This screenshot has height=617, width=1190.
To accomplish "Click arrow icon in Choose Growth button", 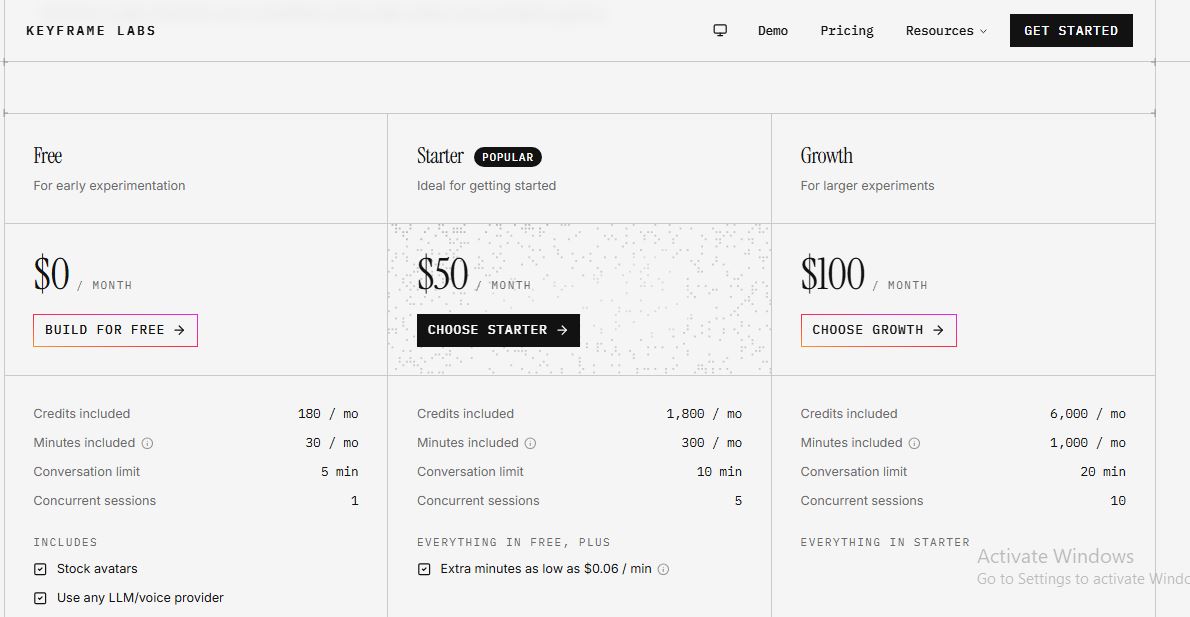I will [939, 330].
